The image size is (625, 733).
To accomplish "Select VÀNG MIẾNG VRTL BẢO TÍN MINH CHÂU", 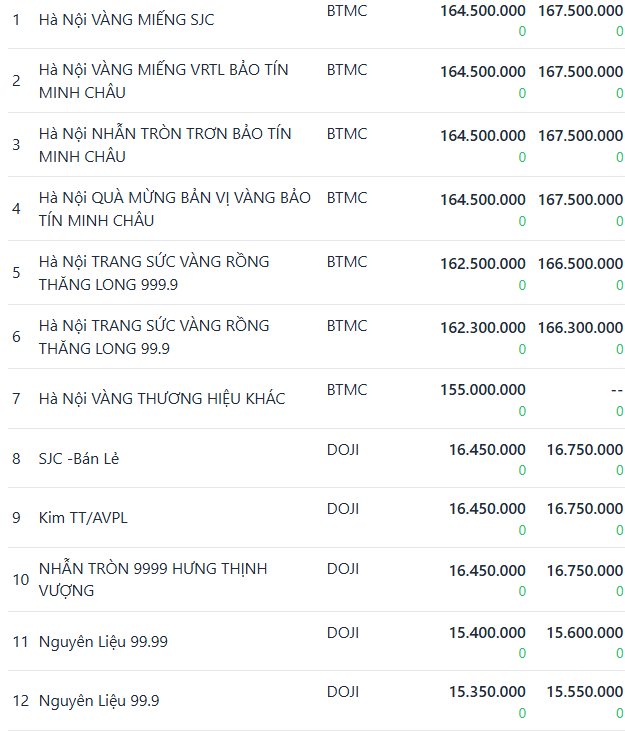I will coord(162,81).
